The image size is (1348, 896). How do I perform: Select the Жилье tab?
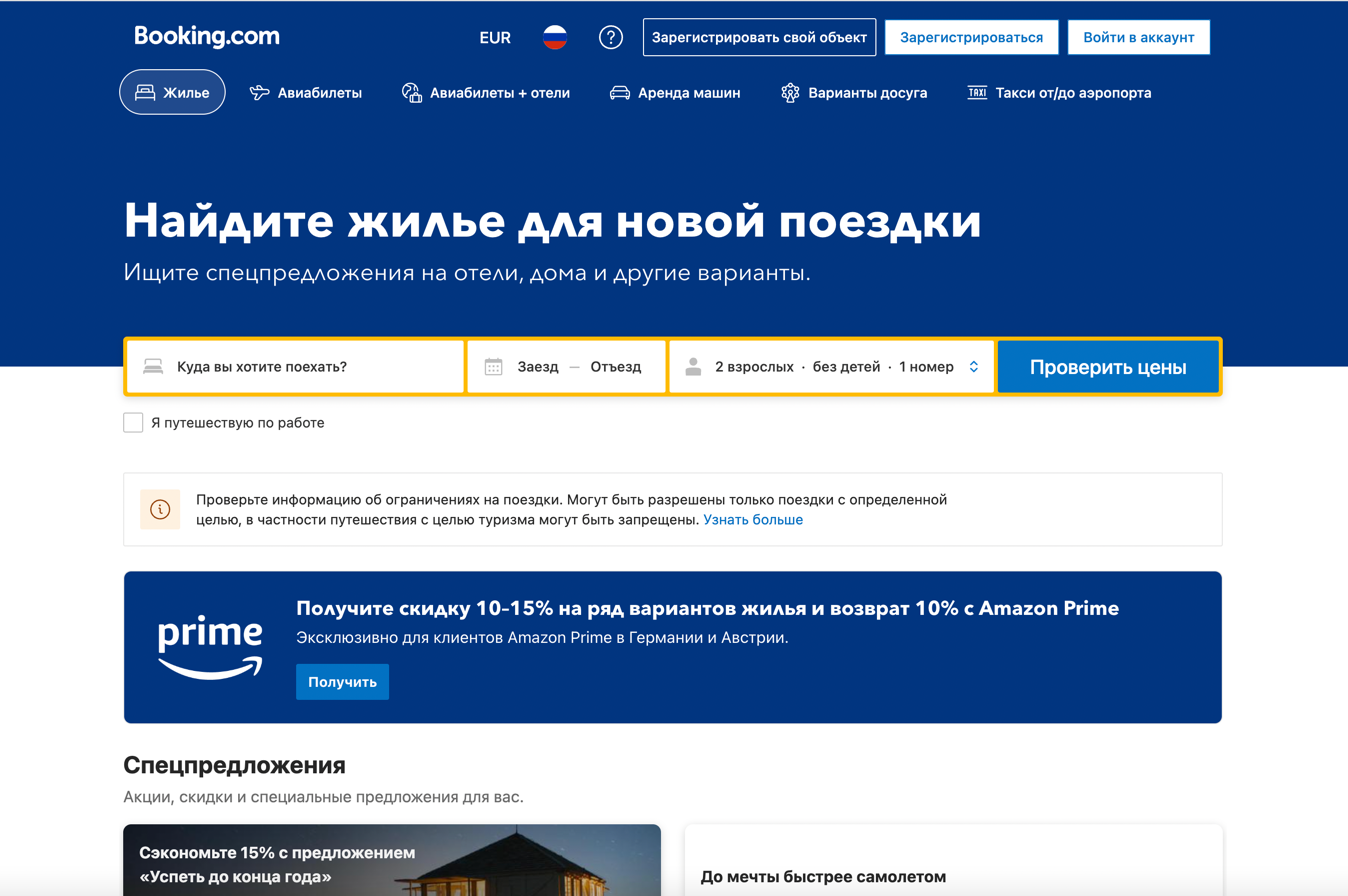[172, 93]
